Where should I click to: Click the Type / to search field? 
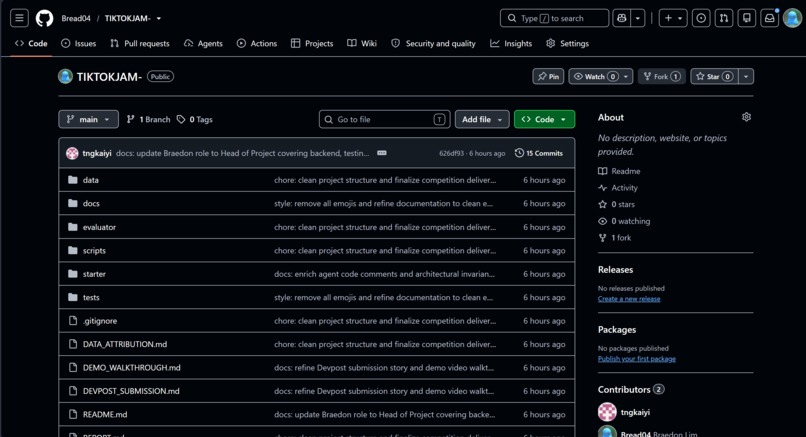(555, 18)
